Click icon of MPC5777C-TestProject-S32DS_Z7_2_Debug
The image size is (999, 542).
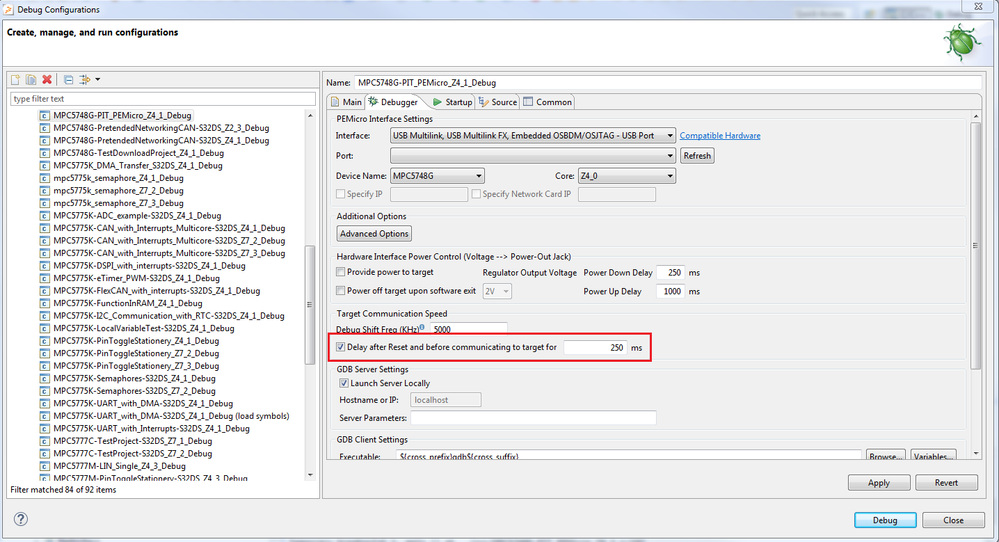(44, 453)
